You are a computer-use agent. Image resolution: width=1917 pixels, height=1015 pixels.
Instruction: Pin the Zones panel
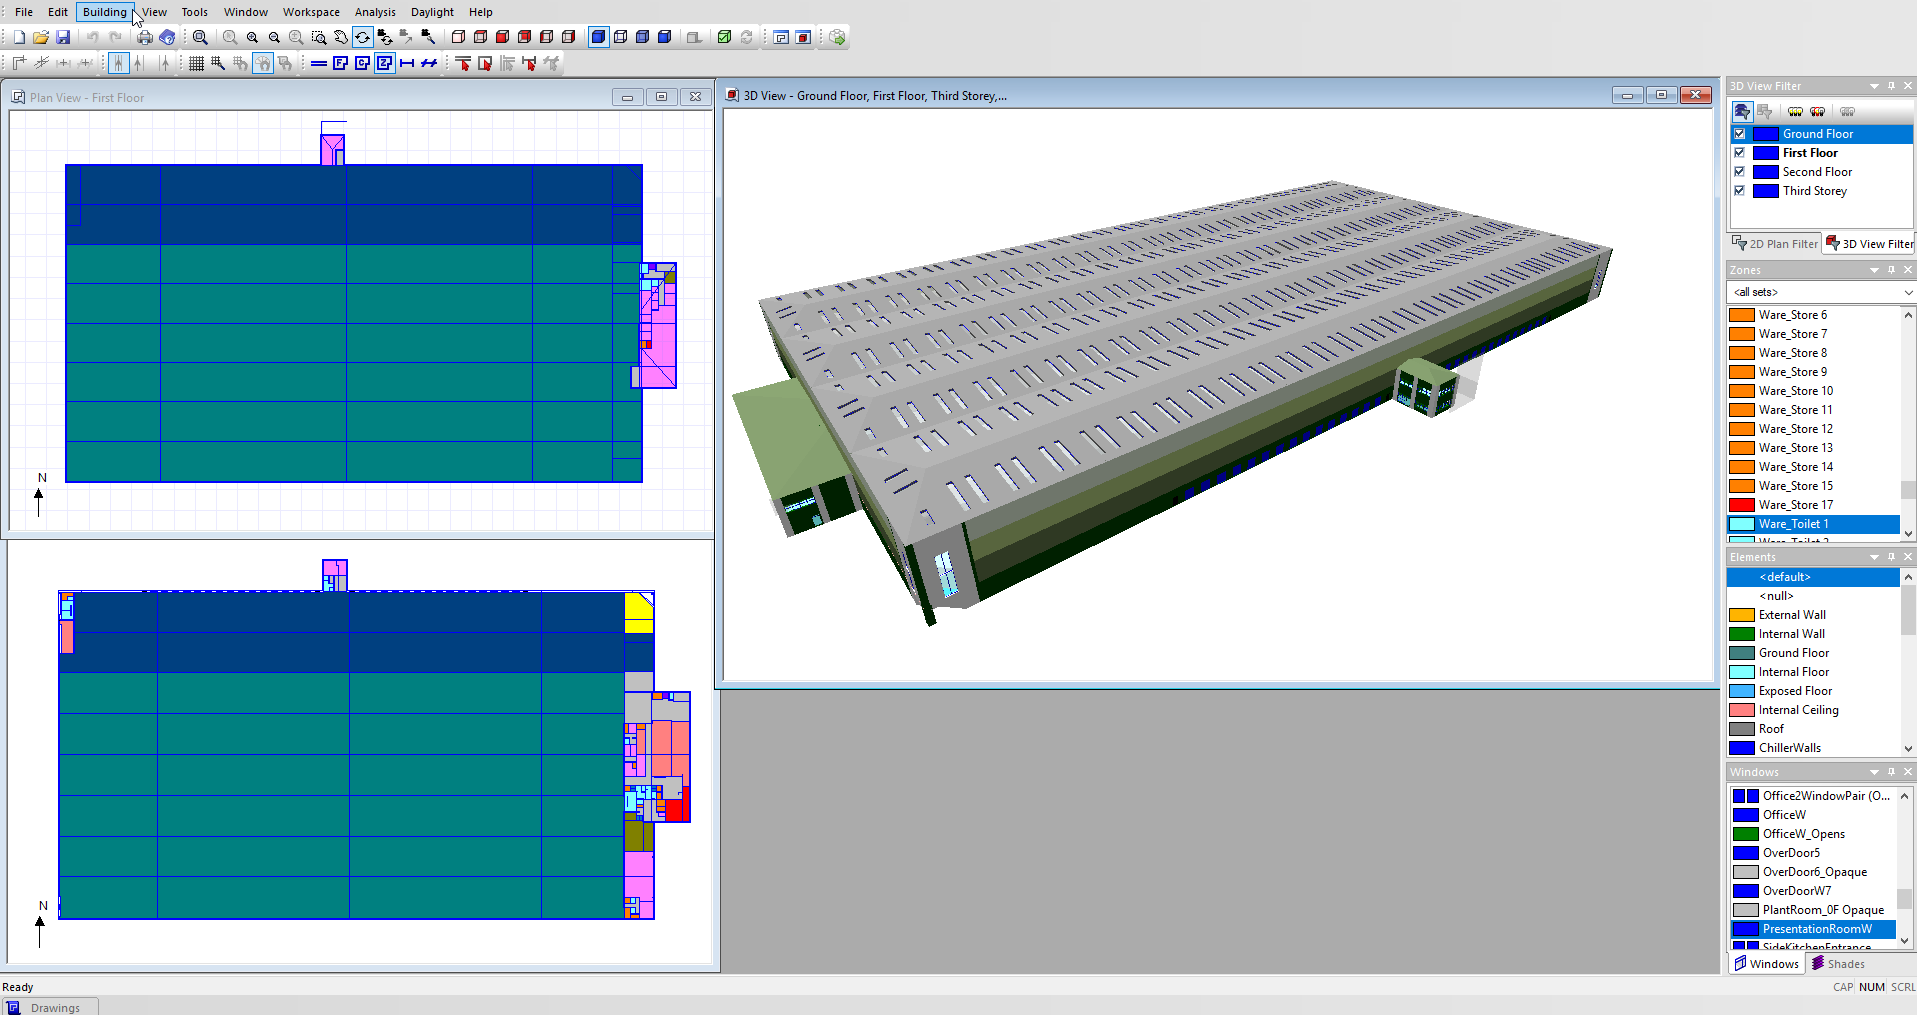[x=1891, y=270]
